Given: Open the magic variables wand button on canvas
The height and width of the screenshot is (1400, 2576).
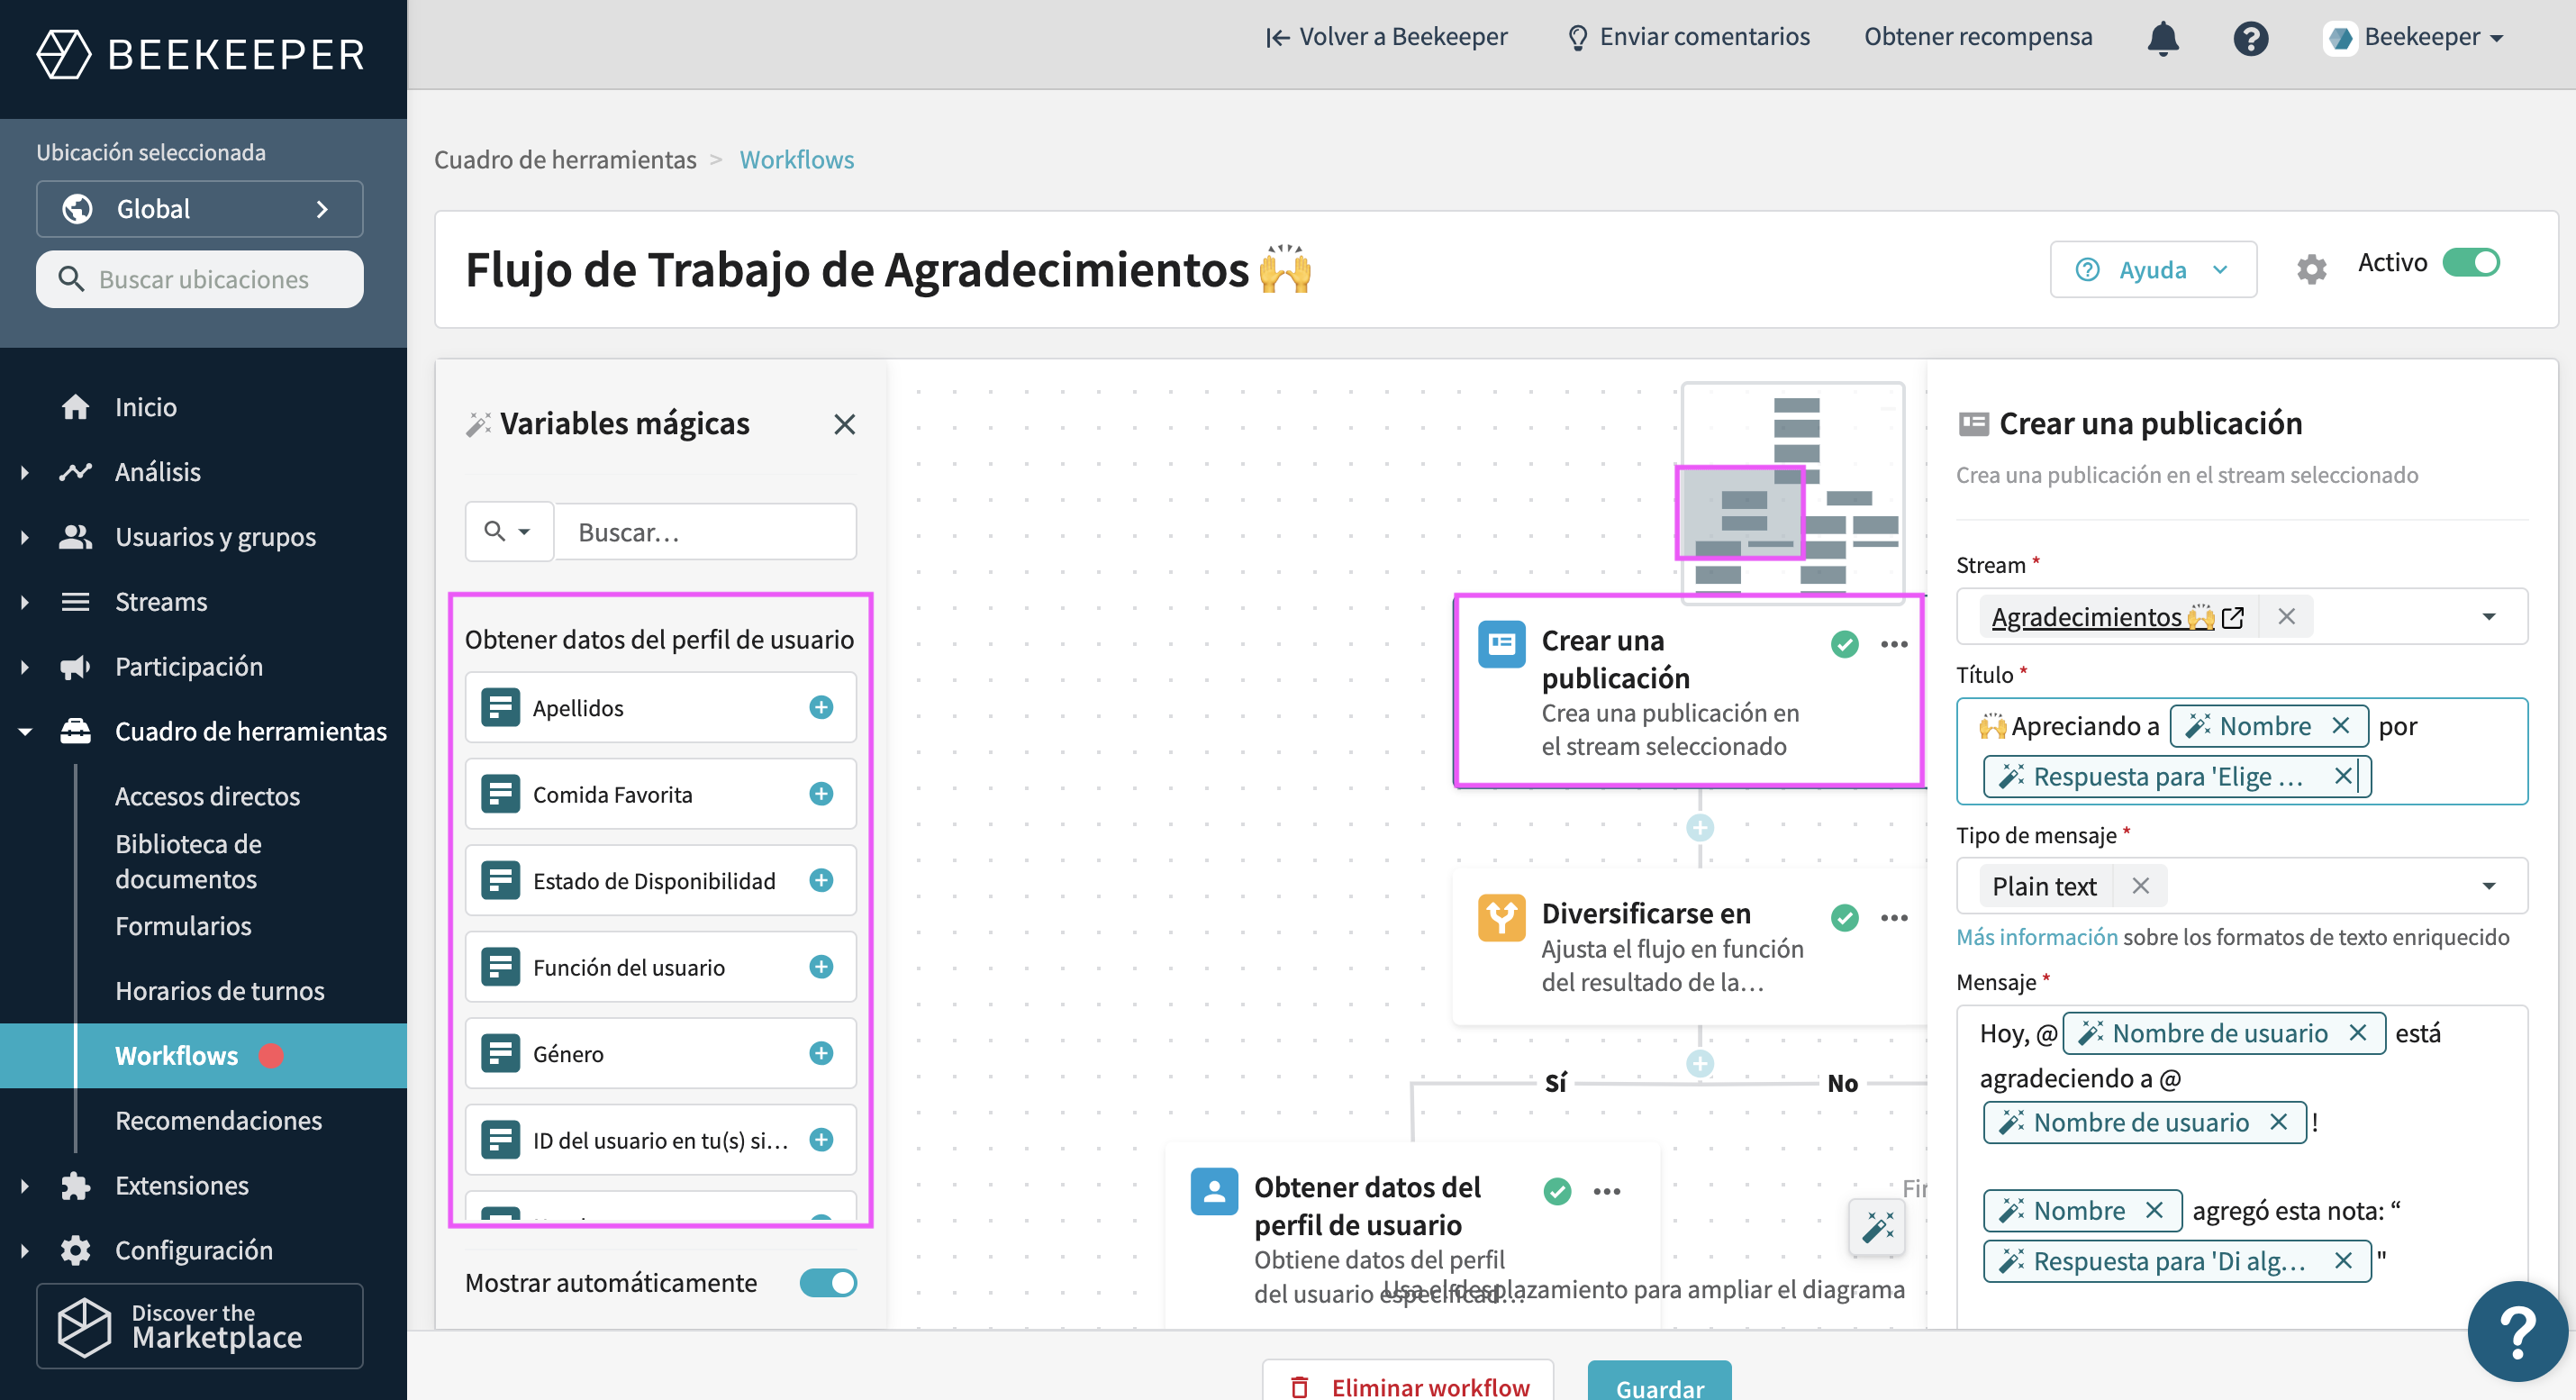Looking at the screenshot, I should coord(1877,1227).
